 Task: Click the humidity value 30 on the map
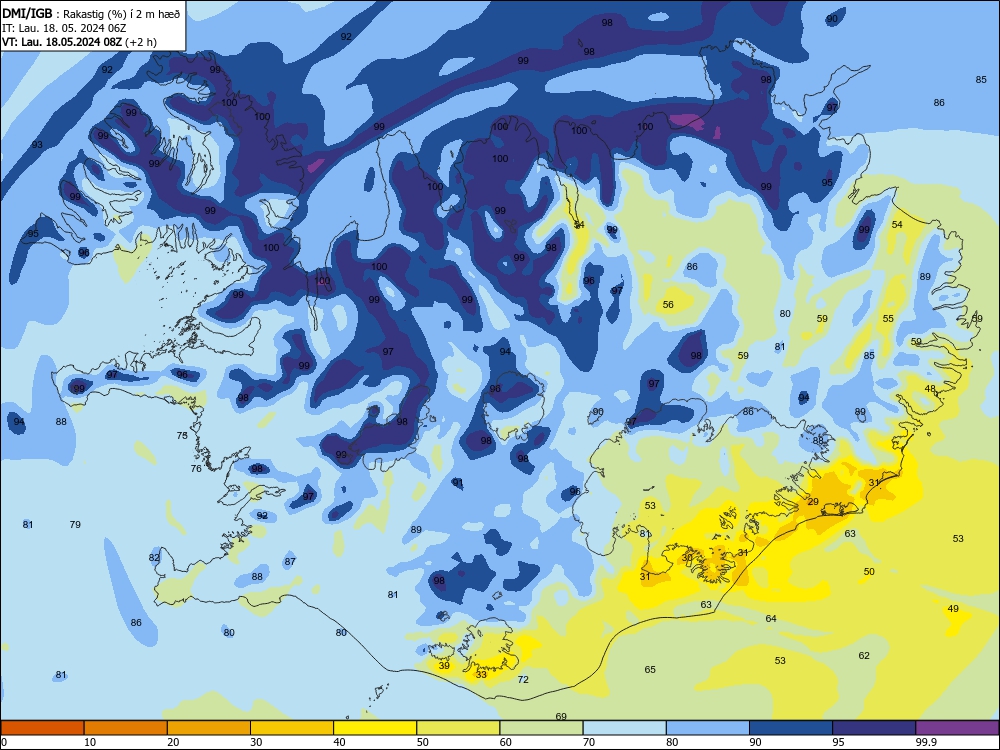[x=687, y=557]
